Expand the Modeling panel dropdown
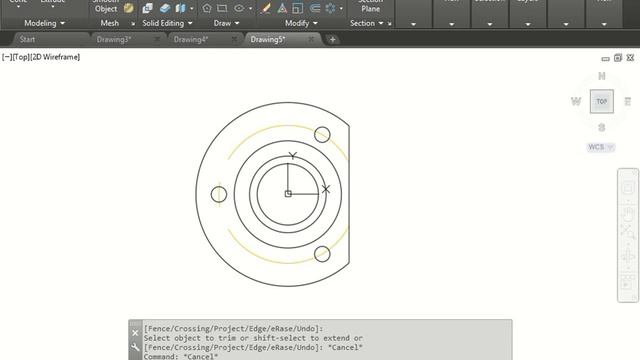This screenshot has width=640, height=360. (44, 23)
